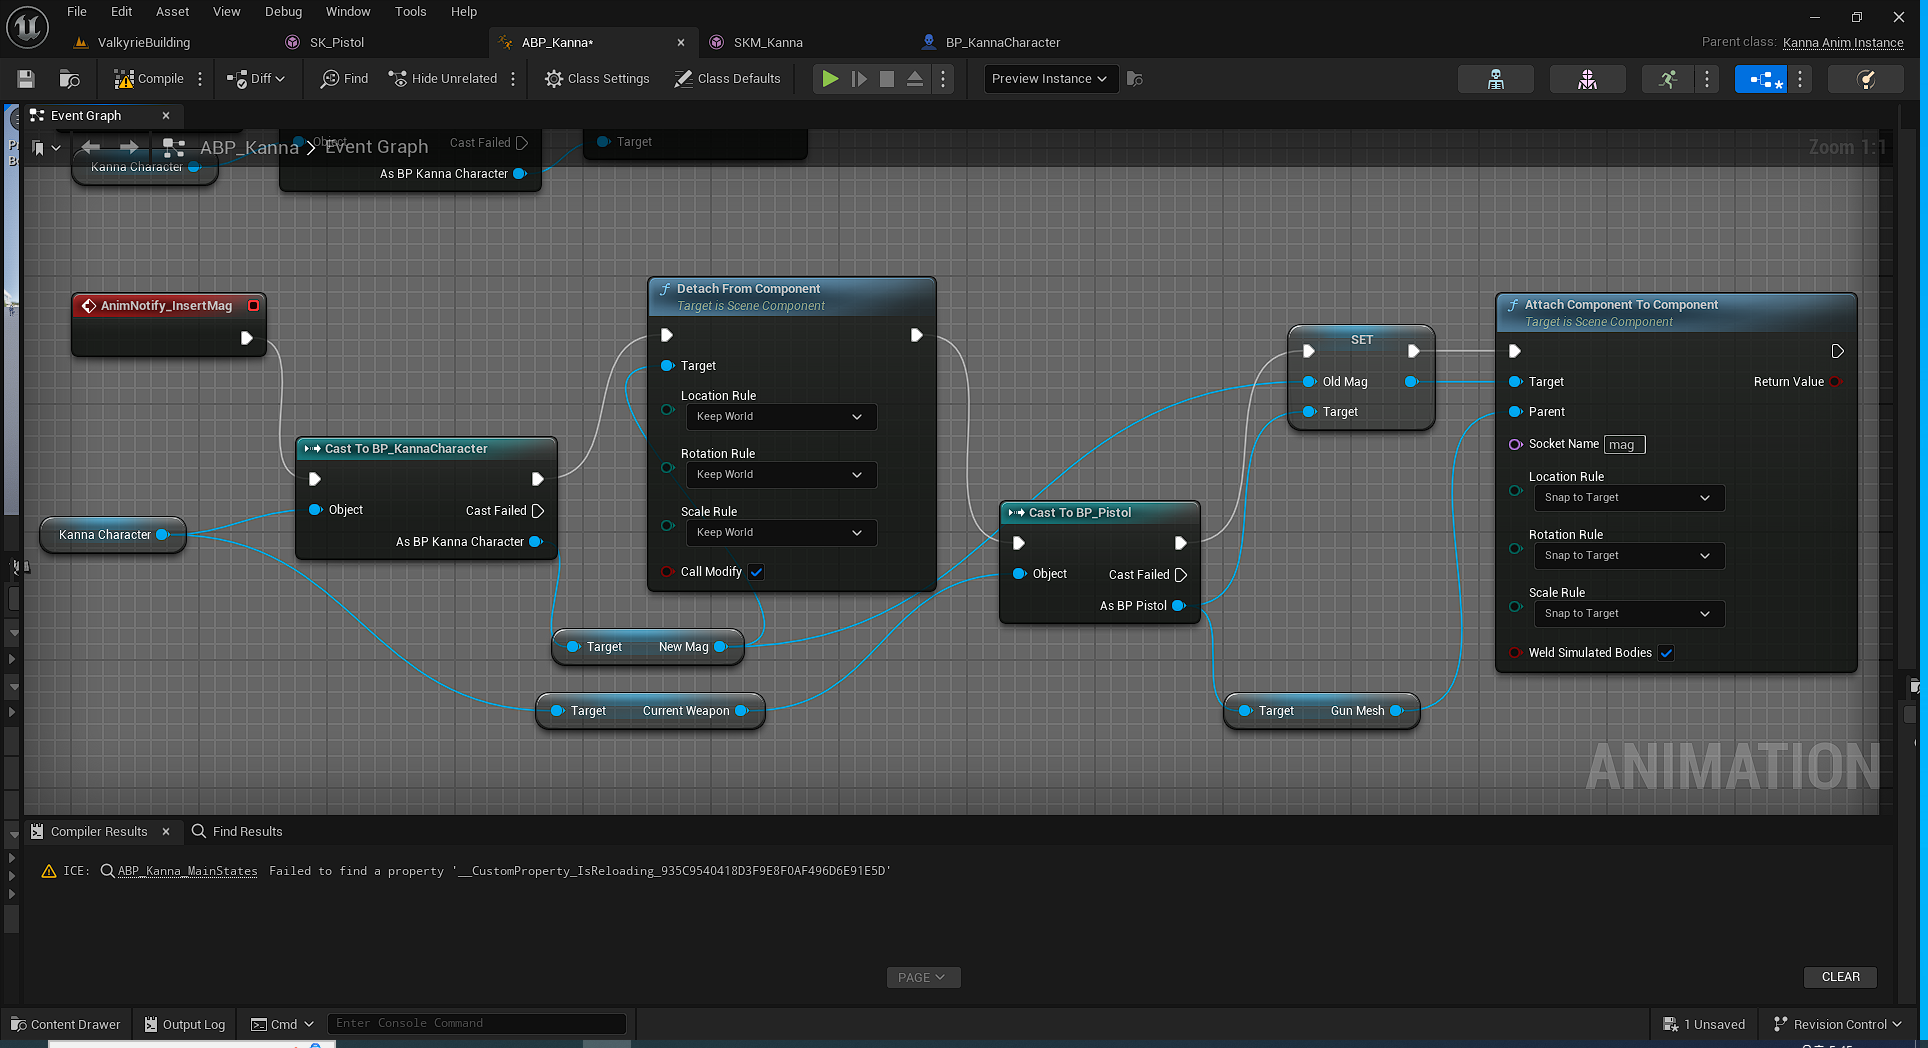Switch to Animation editor mode
Viewport: 1928px width, 1048px height.
(1667, 79)
